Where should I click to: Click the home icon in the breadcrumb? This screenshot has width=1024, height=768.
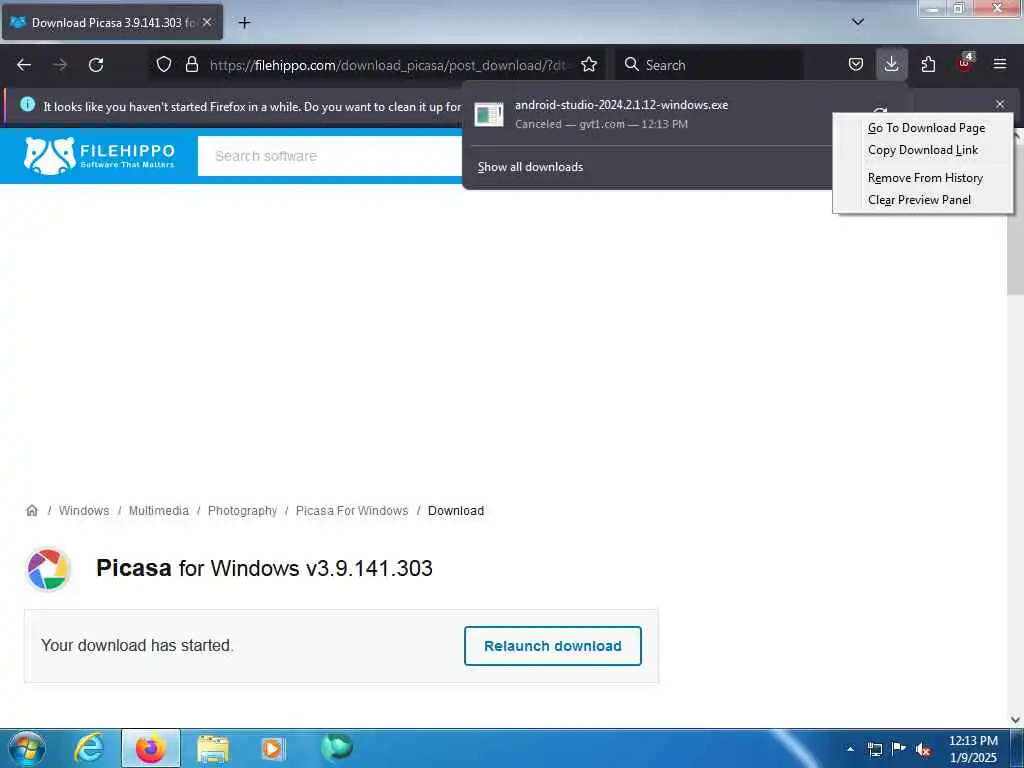(31, 511)
